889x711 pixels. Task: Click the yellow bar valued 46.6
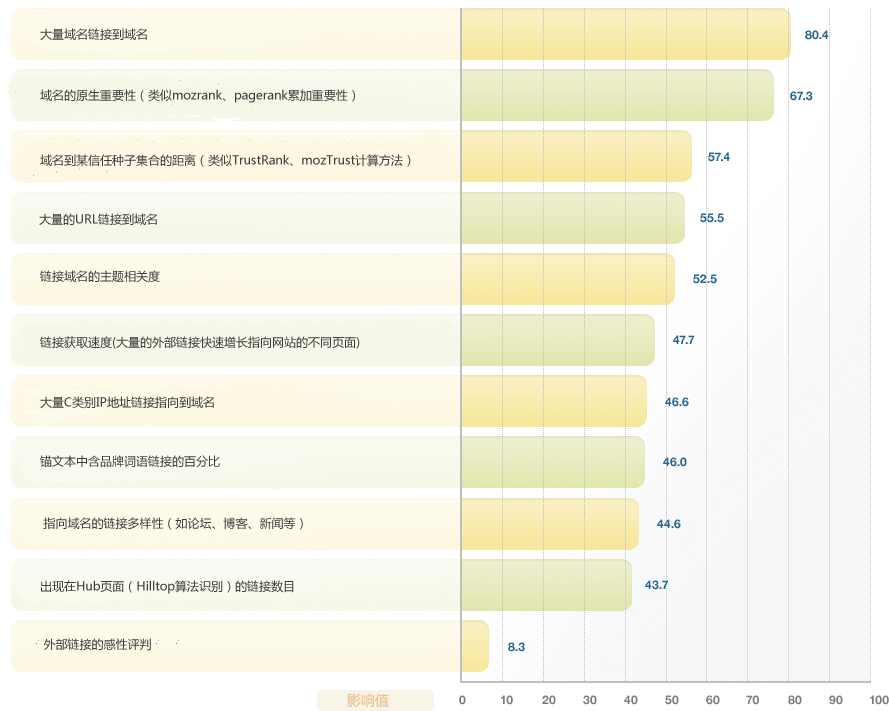click(x=554, y=401)
